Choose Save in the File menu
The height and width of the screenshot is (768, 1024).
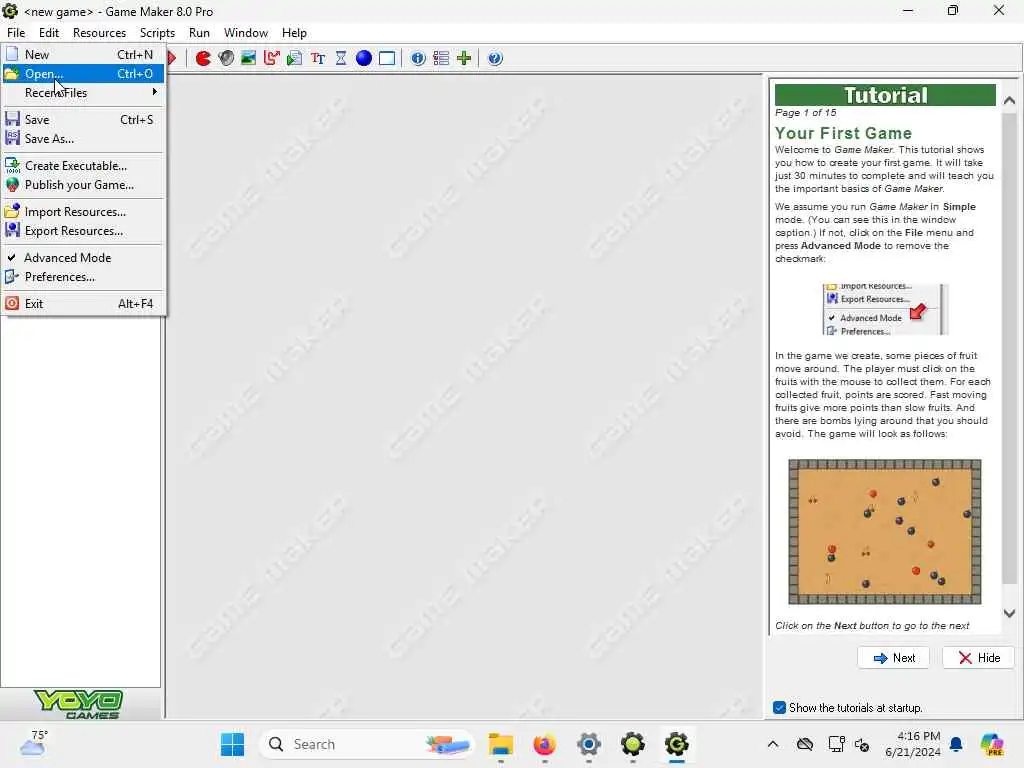coord(83,120)
